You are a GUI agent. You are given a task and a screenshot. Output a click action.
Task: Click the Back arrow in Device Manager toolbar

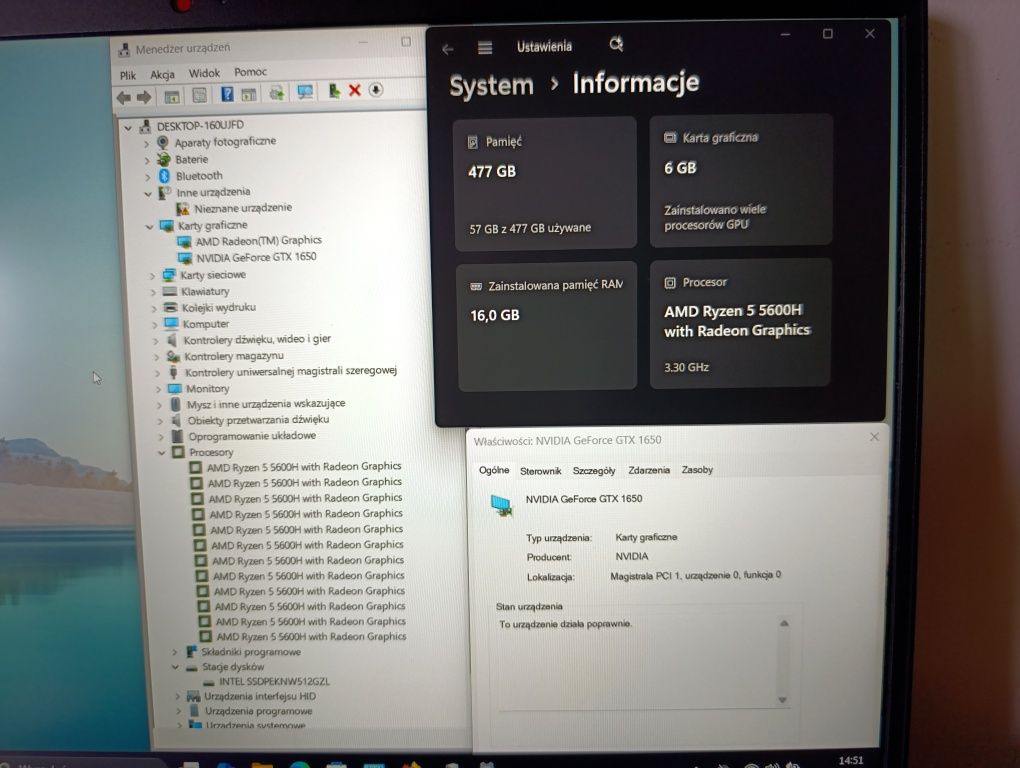click(x=124, y=98)
